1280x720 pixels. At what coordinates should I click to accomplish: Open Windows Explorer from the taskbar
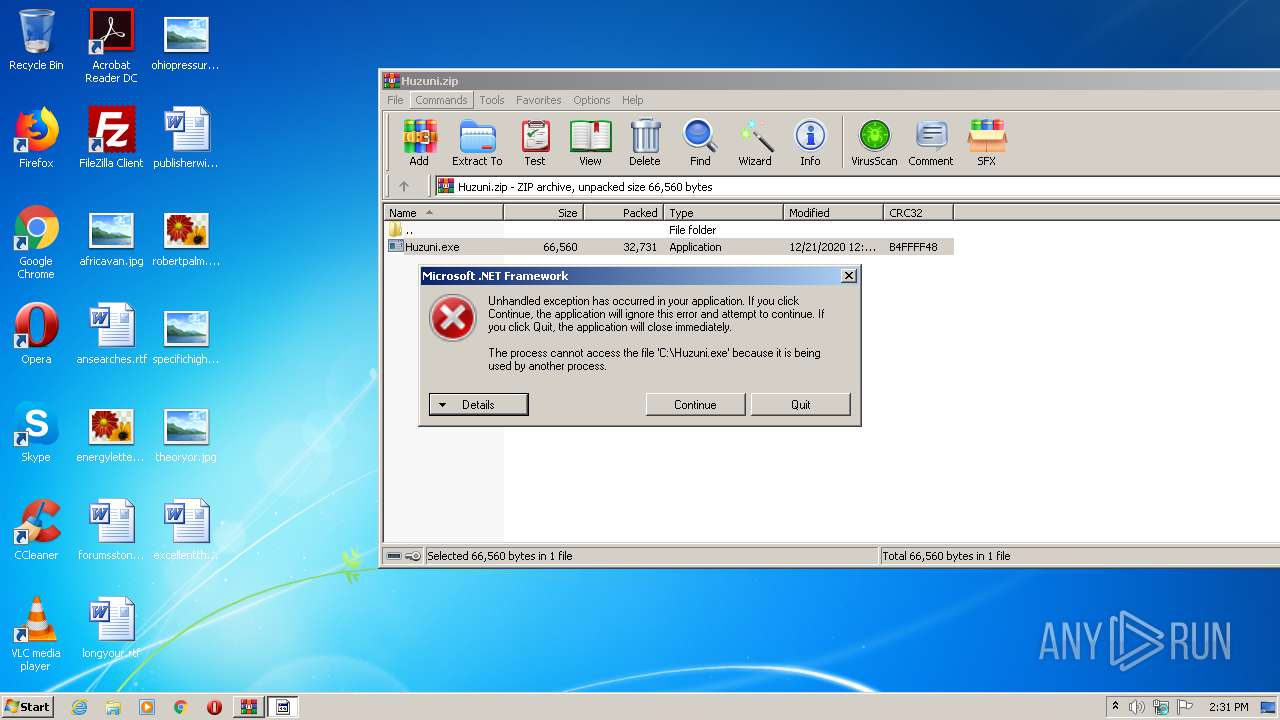[113, 707]
